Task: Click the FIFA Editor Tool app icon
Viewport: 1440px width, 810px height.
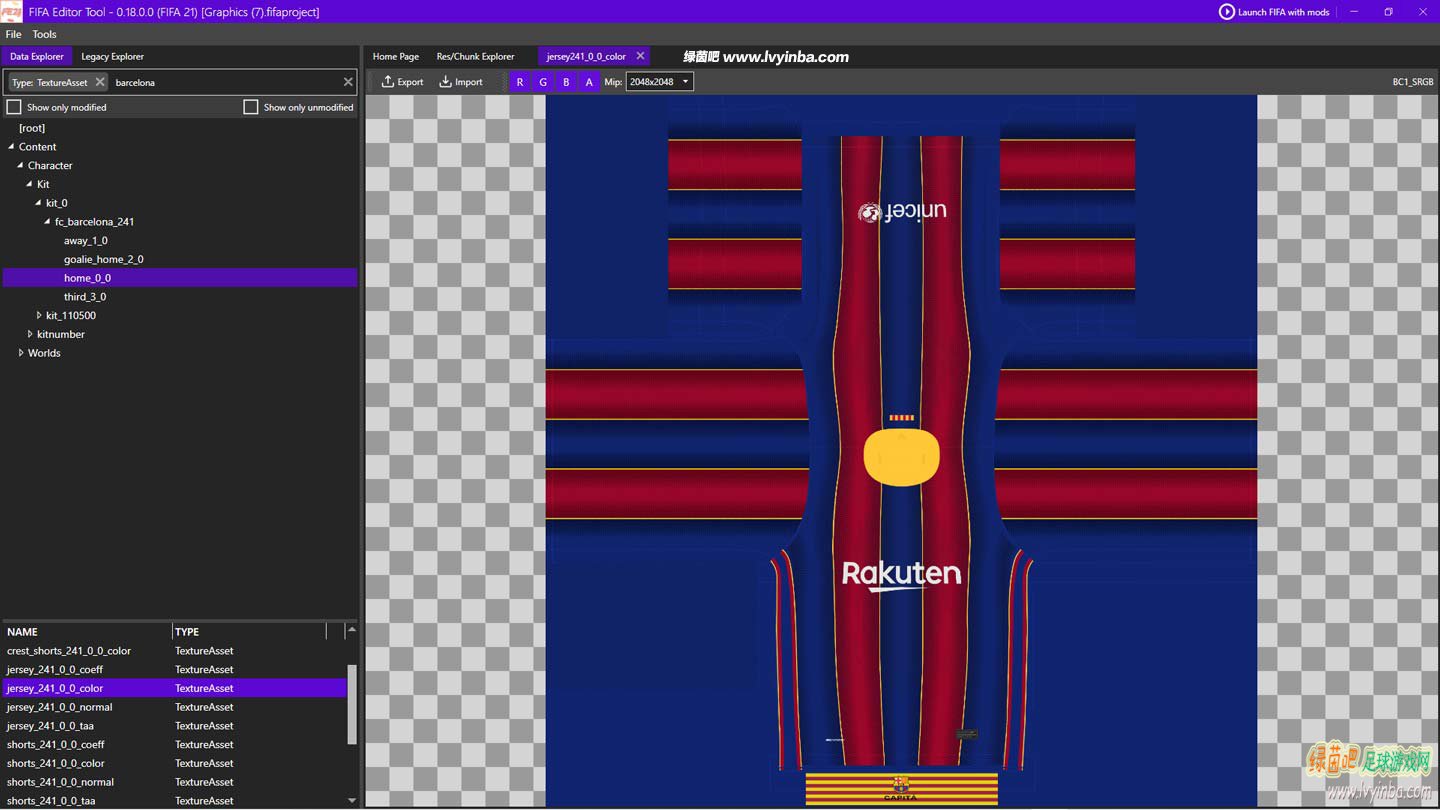Action: pyautogui.click(x=11, y=11)
